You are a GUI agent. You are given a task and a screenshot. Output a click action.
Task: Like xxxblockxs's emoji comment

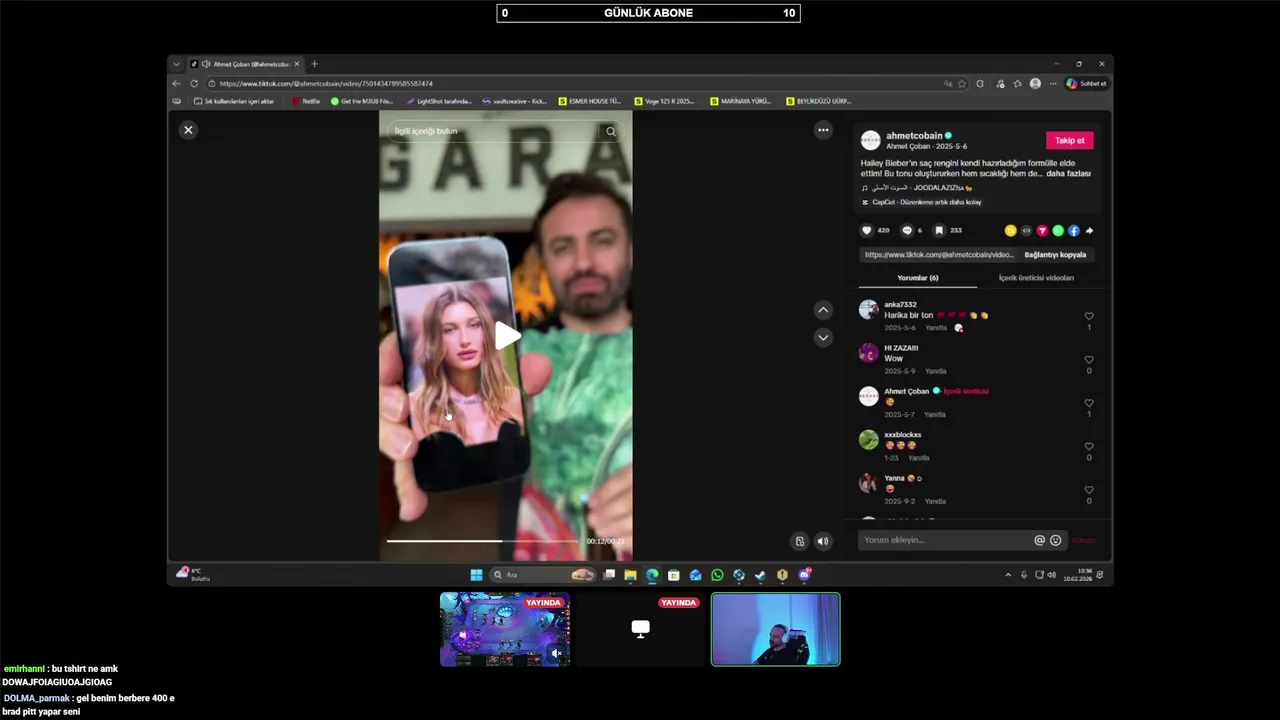click(x=1089, y=447)
